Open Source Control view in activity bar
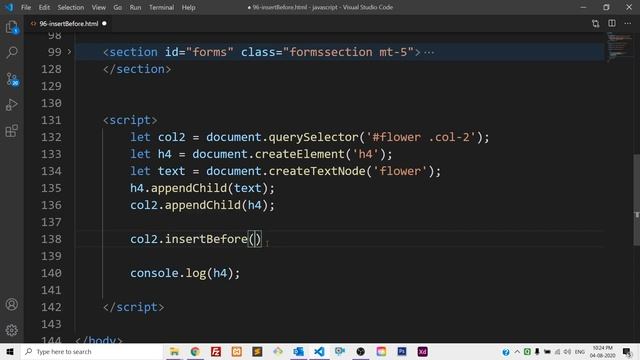 point(11,79)
